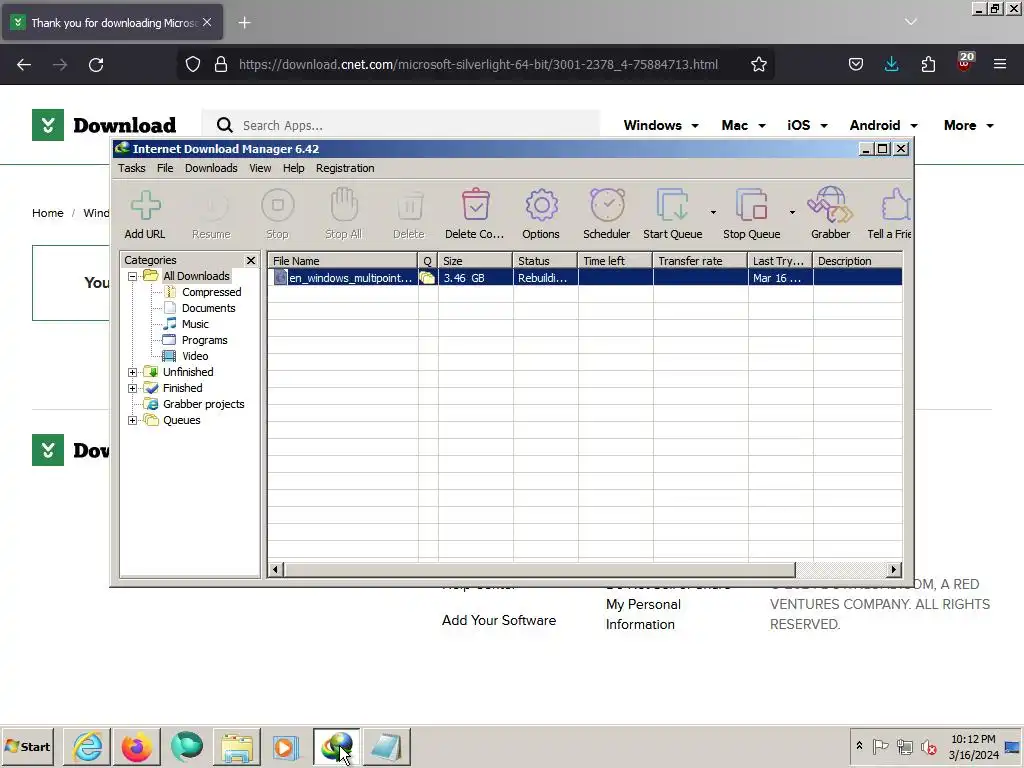Viewport: 1024px width, 768px height.
Task: Click the horizontal scrollbar left arrow
Action: (x=276, y=569)
